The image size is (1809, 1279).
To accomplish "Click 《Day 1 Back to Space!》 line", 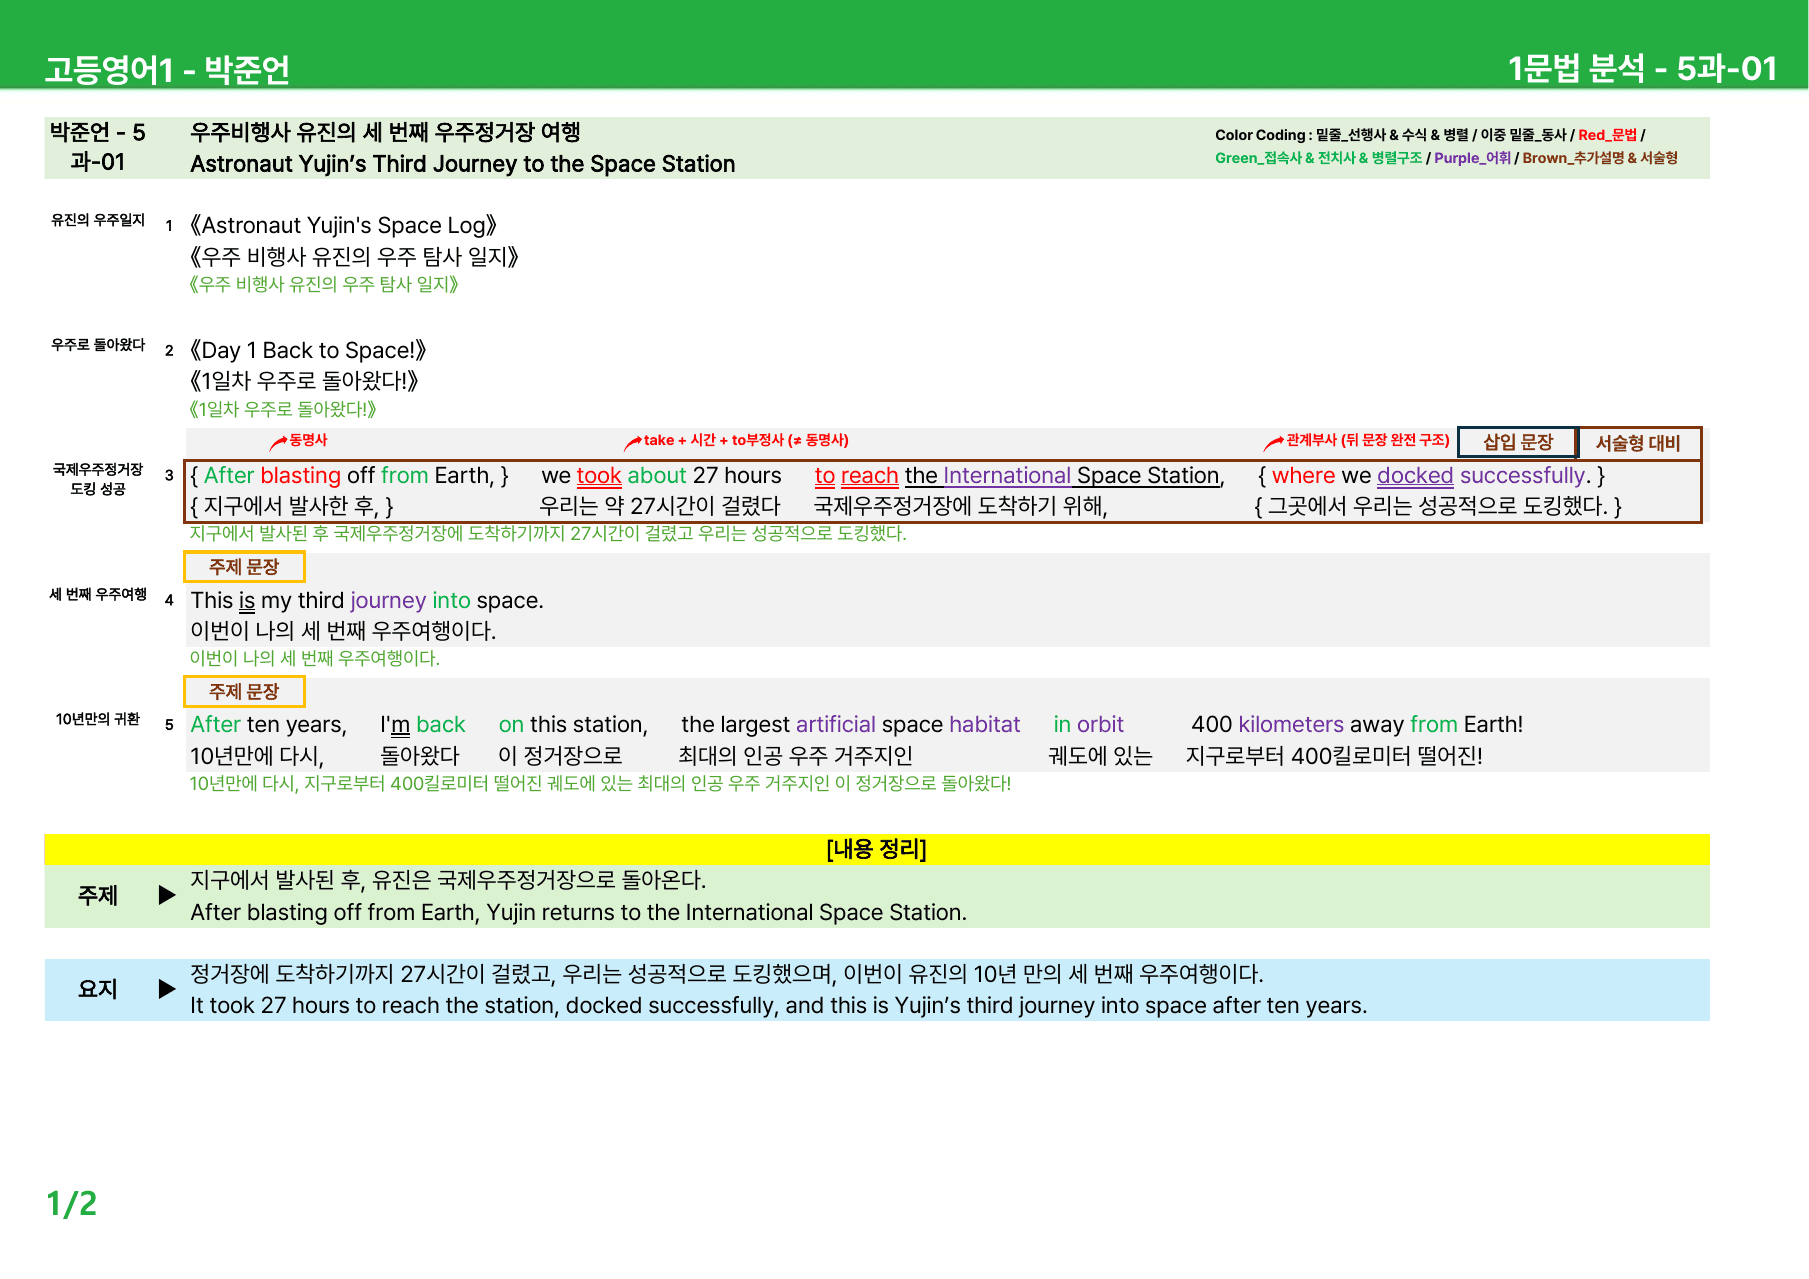I will tap(308, 350).
